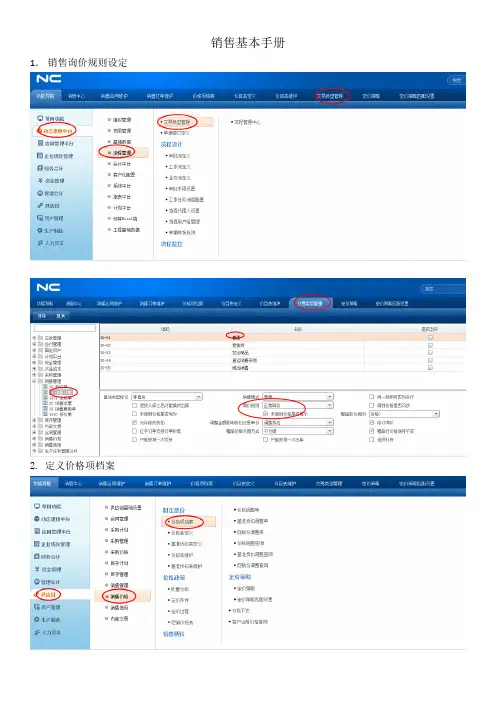Open the 价格项档案 tab in third screenshot
Screen dimensions: 496x702
[x=201, y=484]
